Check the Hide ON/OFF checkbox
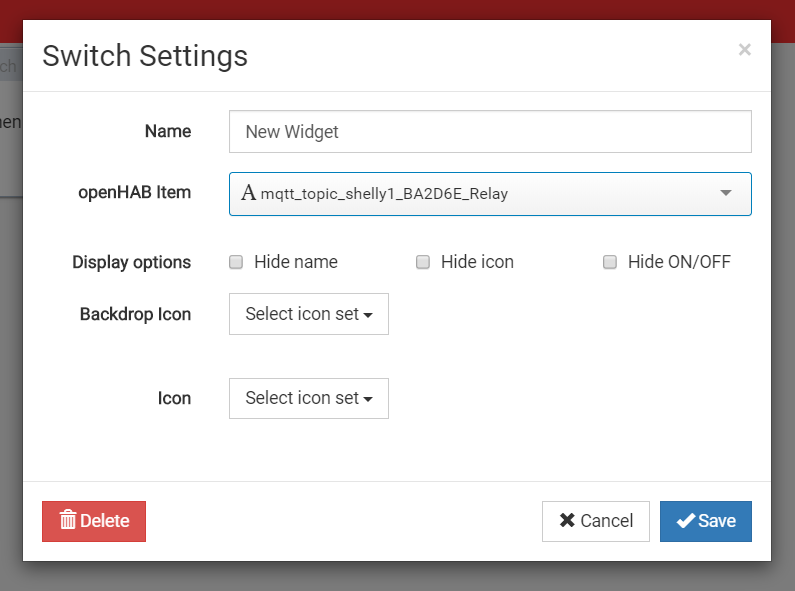The height and width of the screenshot is (591, 795). [610, 262]
